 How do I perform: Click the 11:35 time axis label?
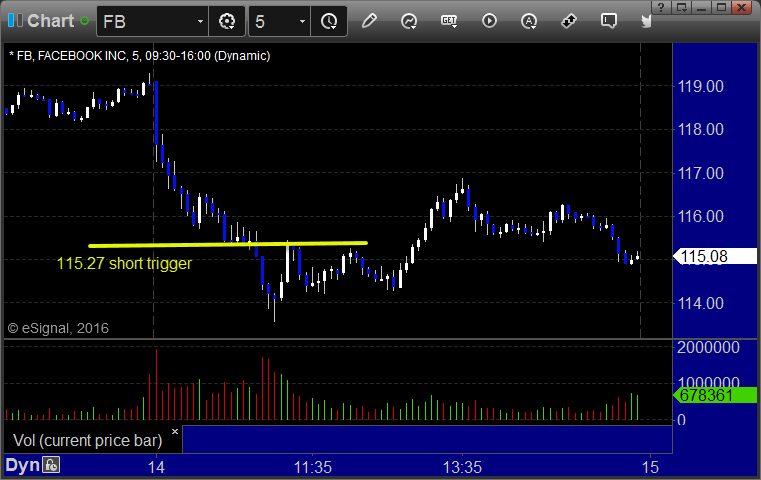click(313, 467)
